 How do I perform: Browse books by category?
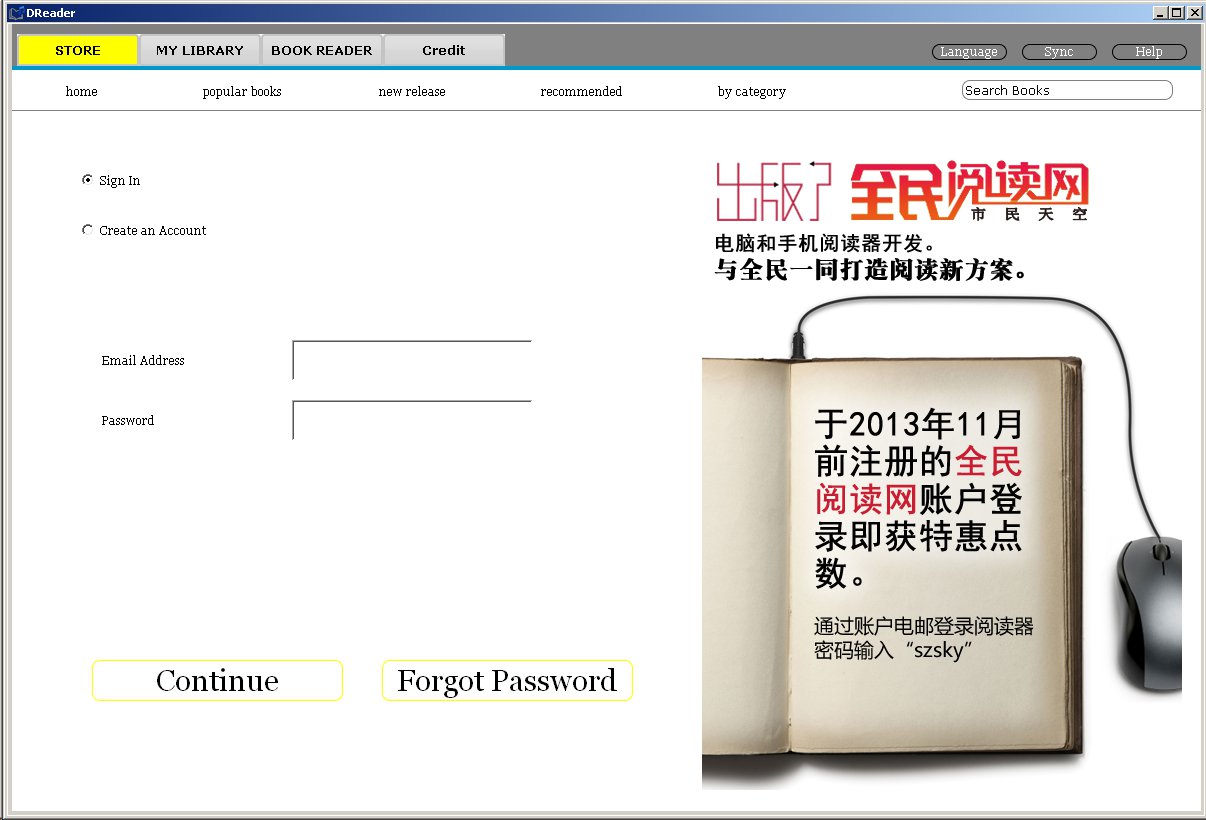click(752, 91)
